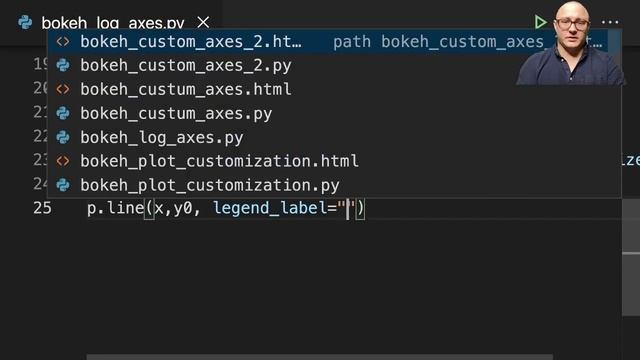Screen dimensions: 640x360
Task: Select the bokeh_log_axes.py editor tab
Action: pos(113,22)
